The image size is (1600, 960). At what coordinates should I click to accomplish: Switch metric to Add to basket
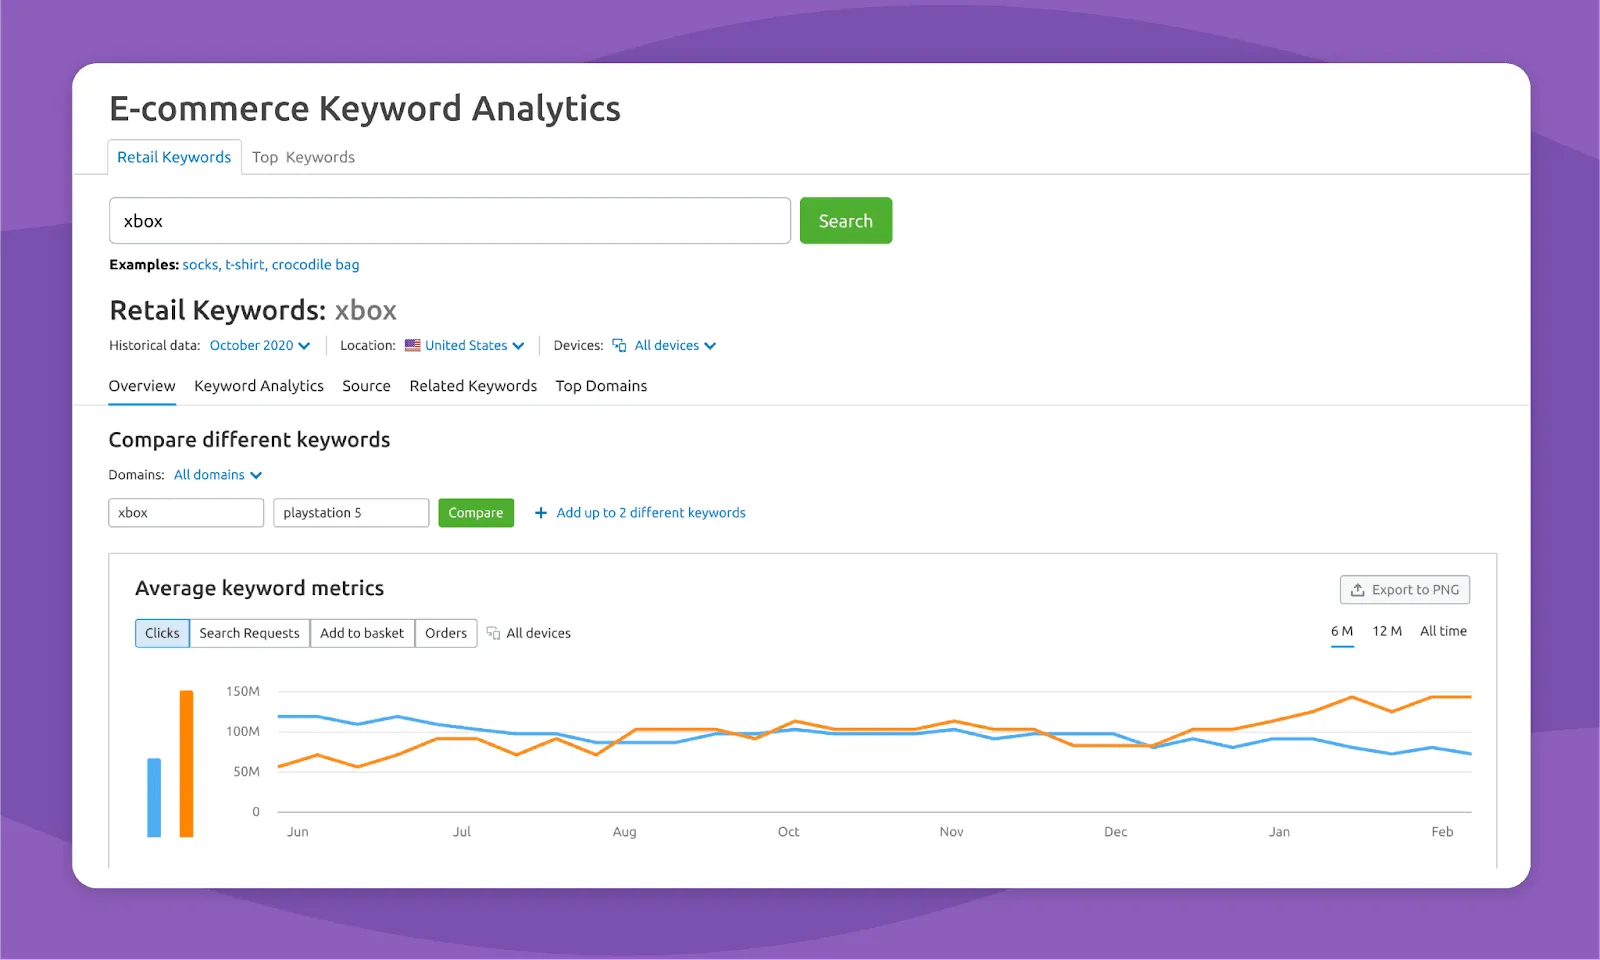362,632
